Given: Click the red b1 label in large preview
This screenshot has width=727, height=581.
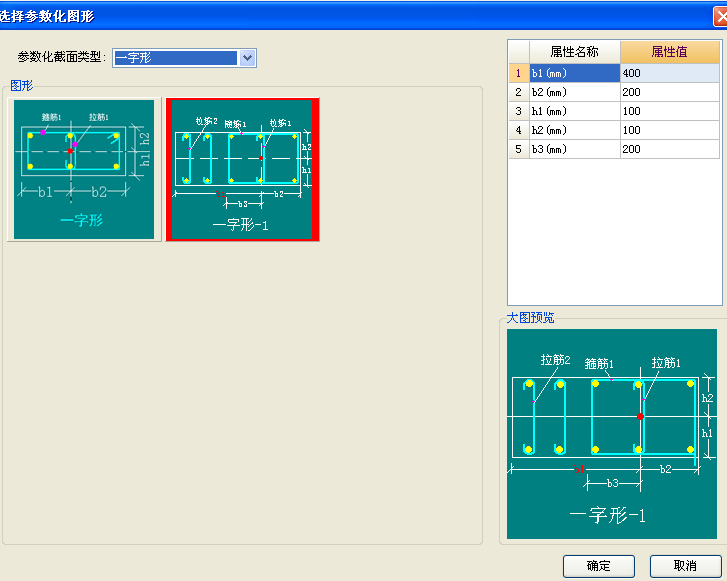Looking at the screenshot, I should coord(579,469).
